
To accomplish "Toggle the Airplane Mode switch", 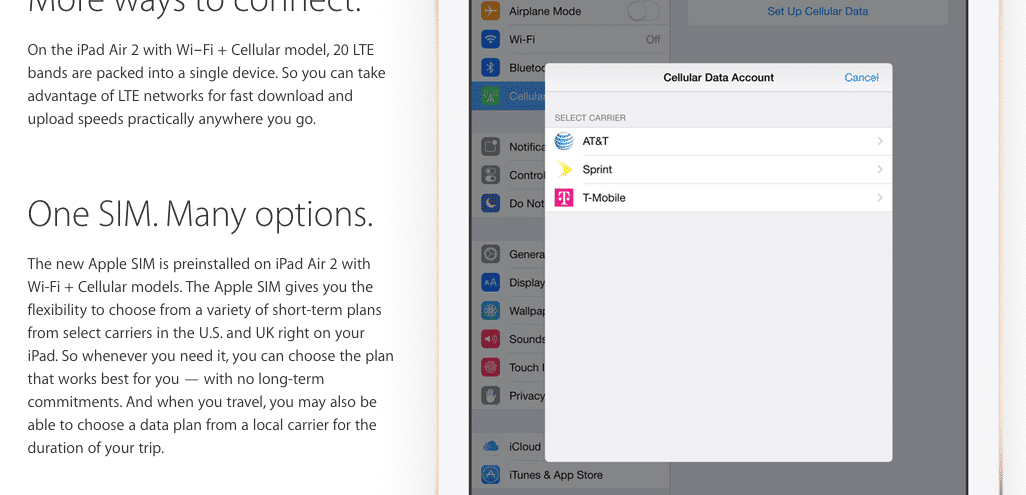I will [644, 11].
